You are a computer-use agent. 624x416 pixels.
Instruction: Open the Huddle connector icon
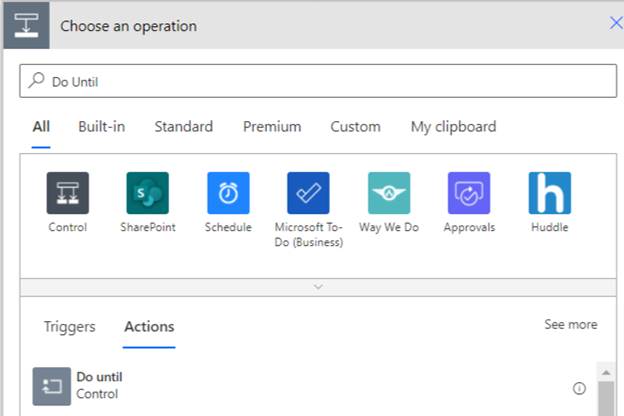click(x=550, y=193)
